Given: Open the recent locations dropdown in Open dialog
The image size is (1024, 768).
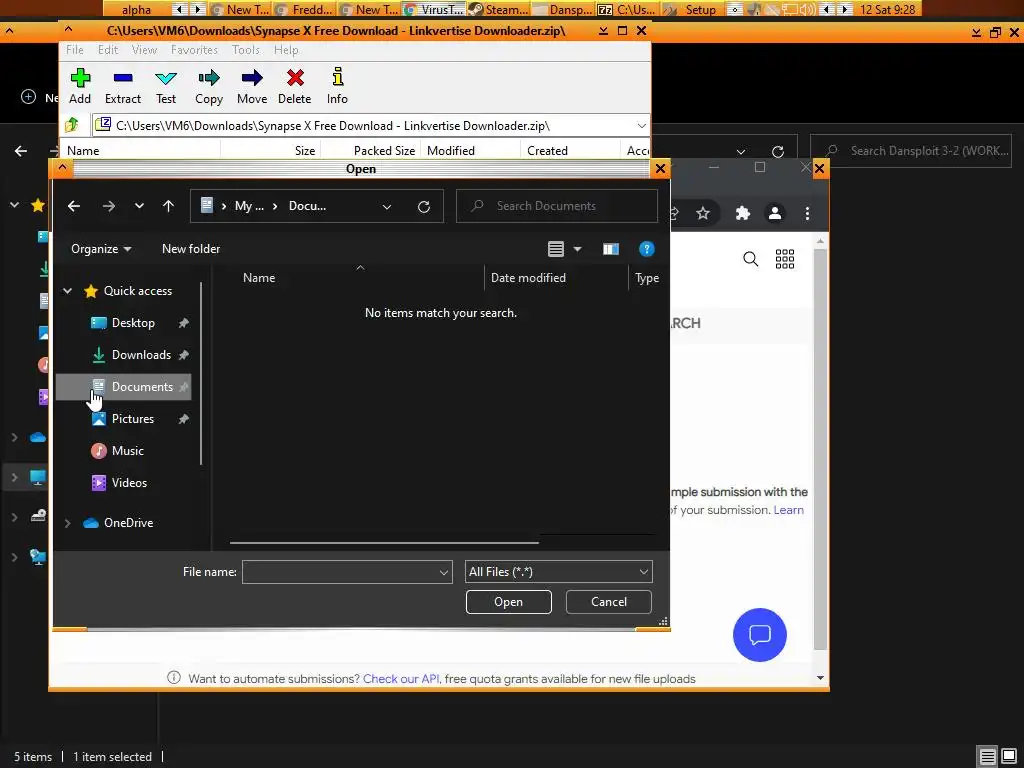Looking at the screenshot, I should [x=139, y=206].
